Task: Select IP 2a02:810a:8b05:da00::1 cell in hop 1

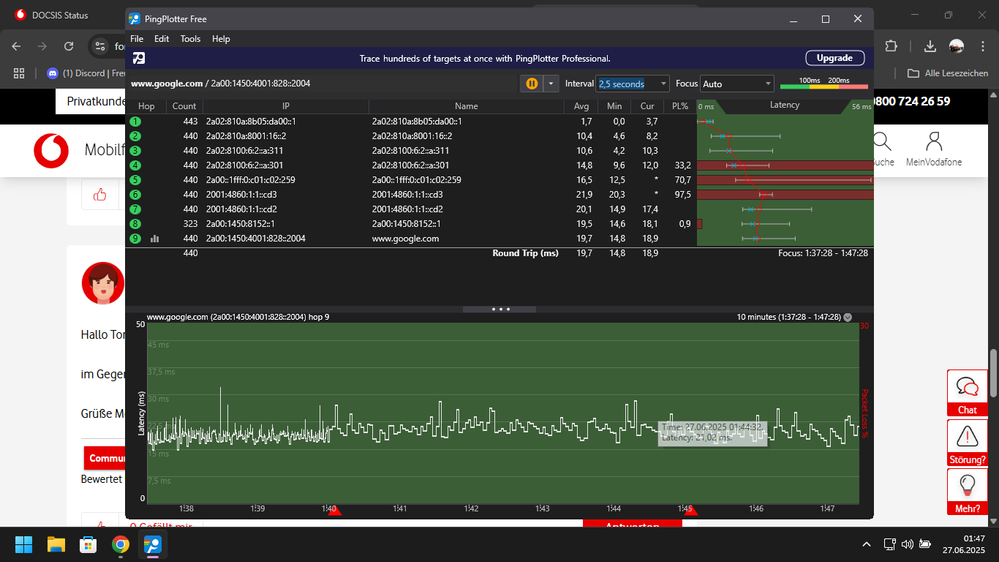Action: 250,121
